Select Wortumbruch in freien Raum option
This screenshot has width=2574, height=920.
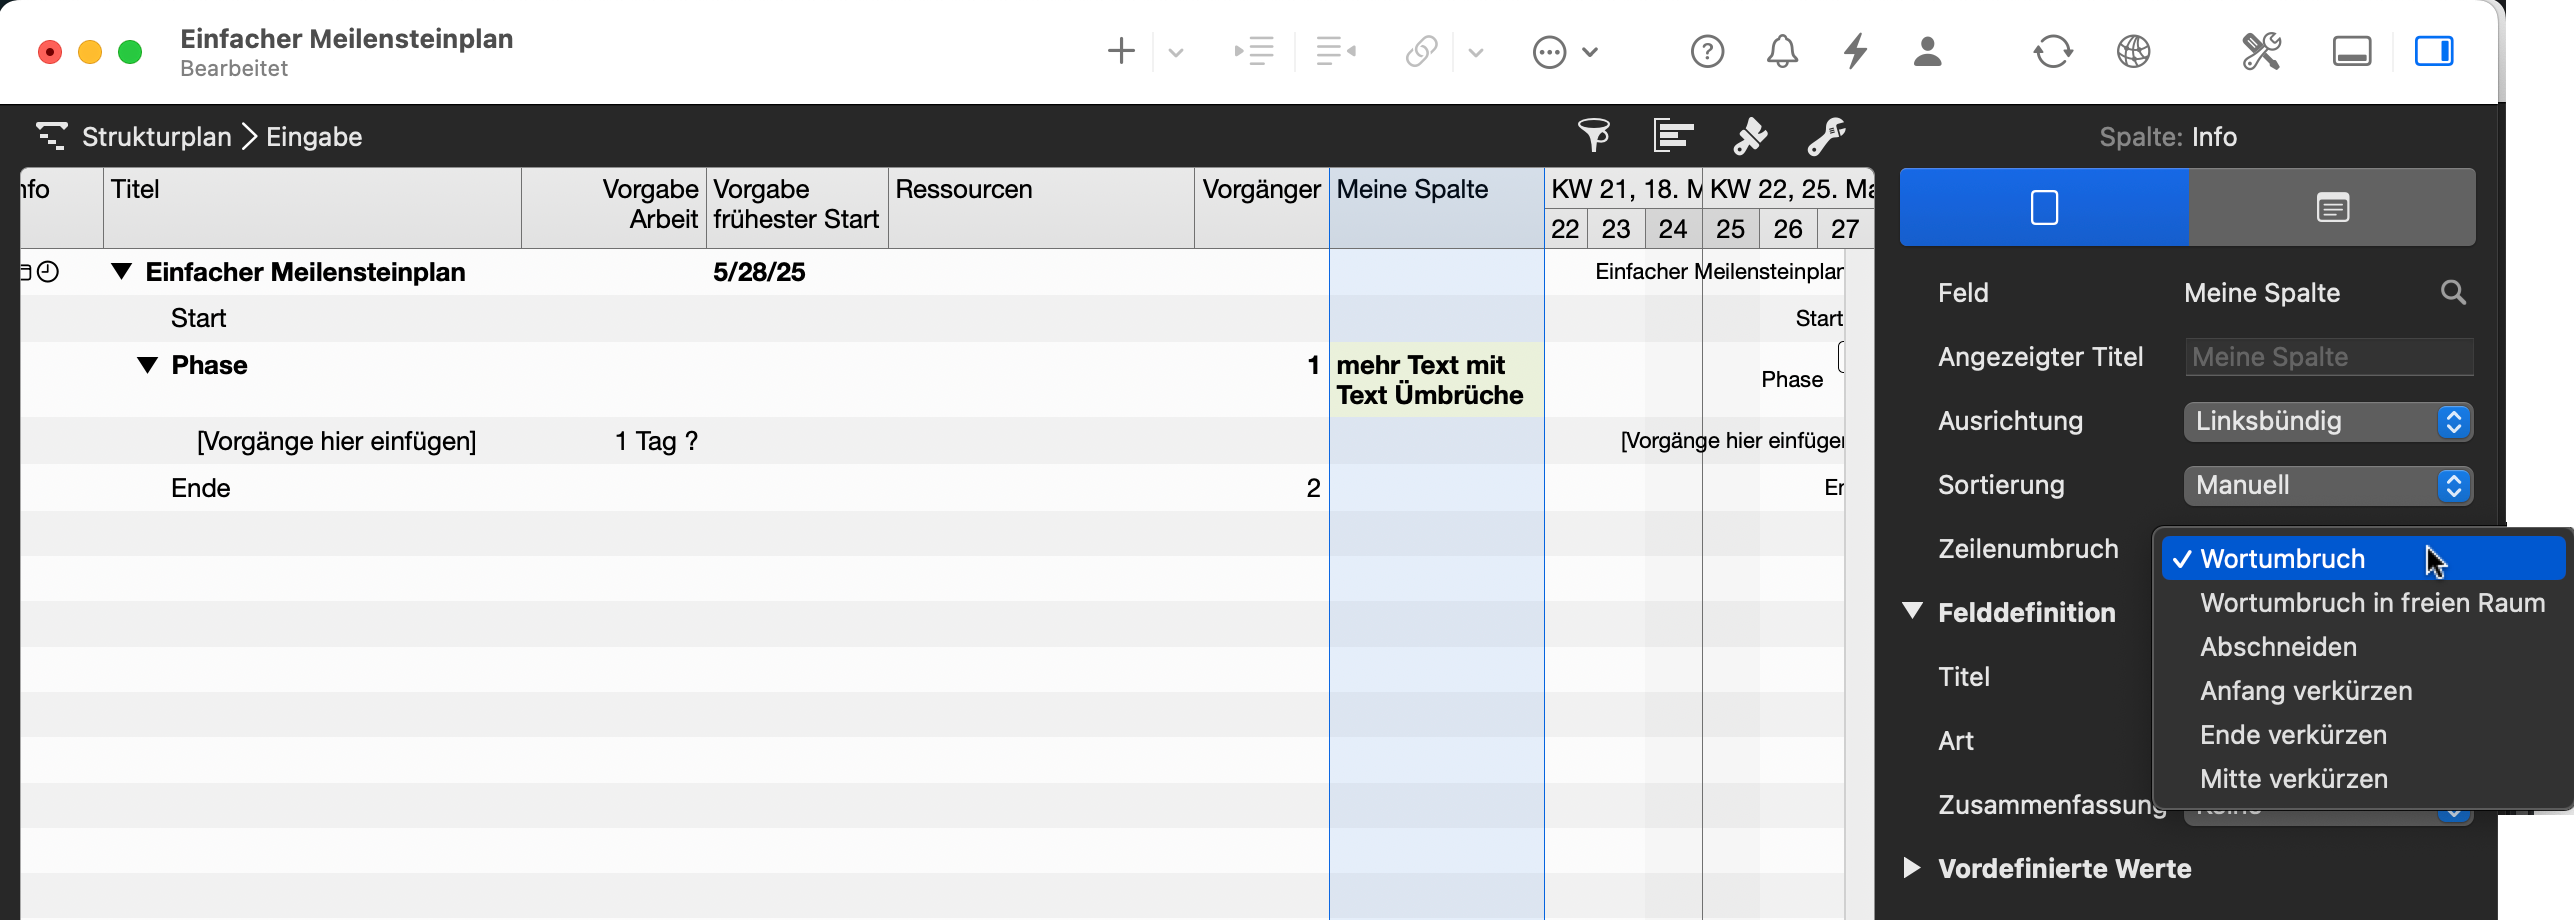[2363, 603]
